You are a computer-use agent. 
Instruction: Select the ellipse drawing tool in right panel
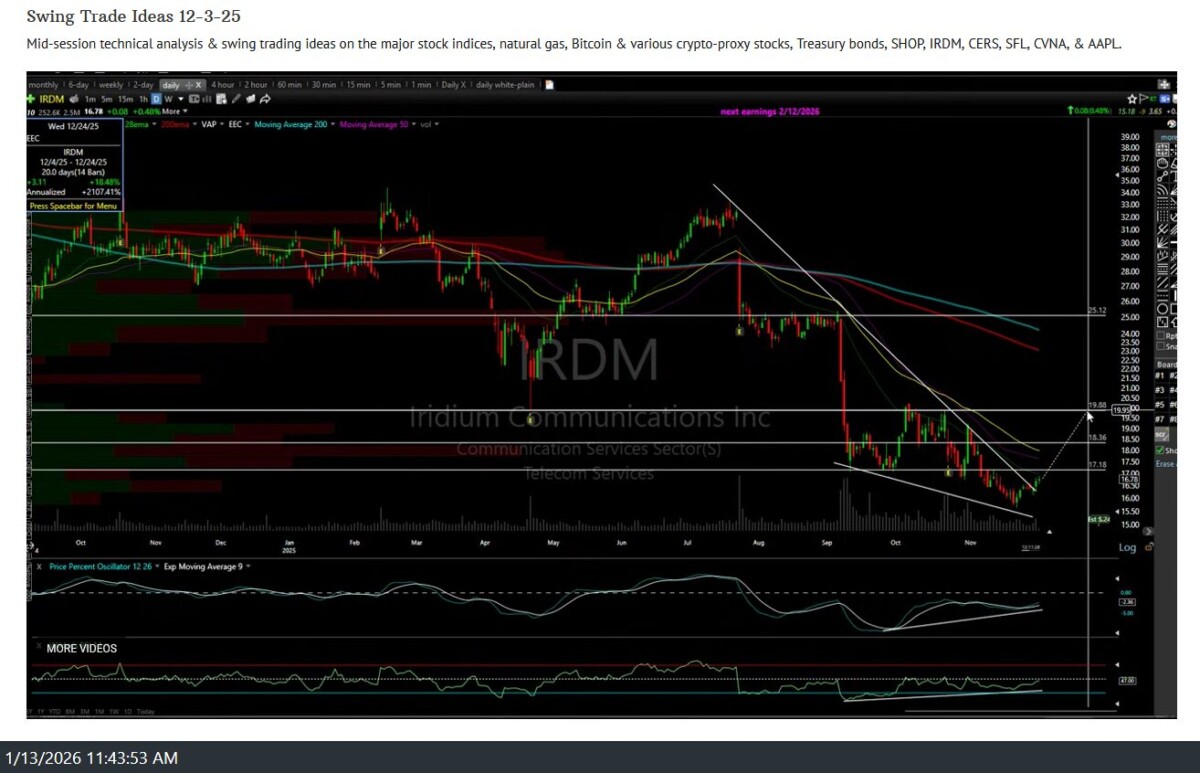point(1162,309)
